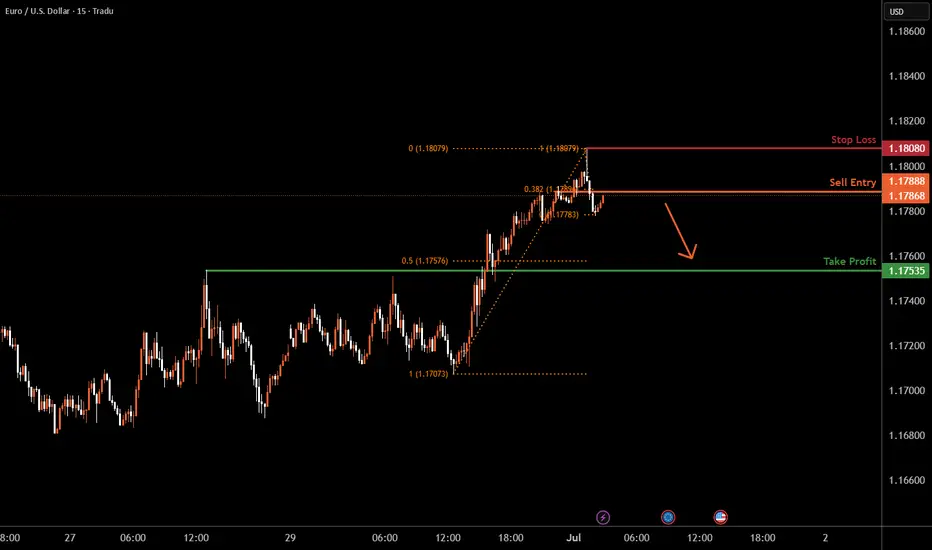Click the US flag economic event icon
The height and width of the screenshot is (550, 932).
tap(720, 517)
